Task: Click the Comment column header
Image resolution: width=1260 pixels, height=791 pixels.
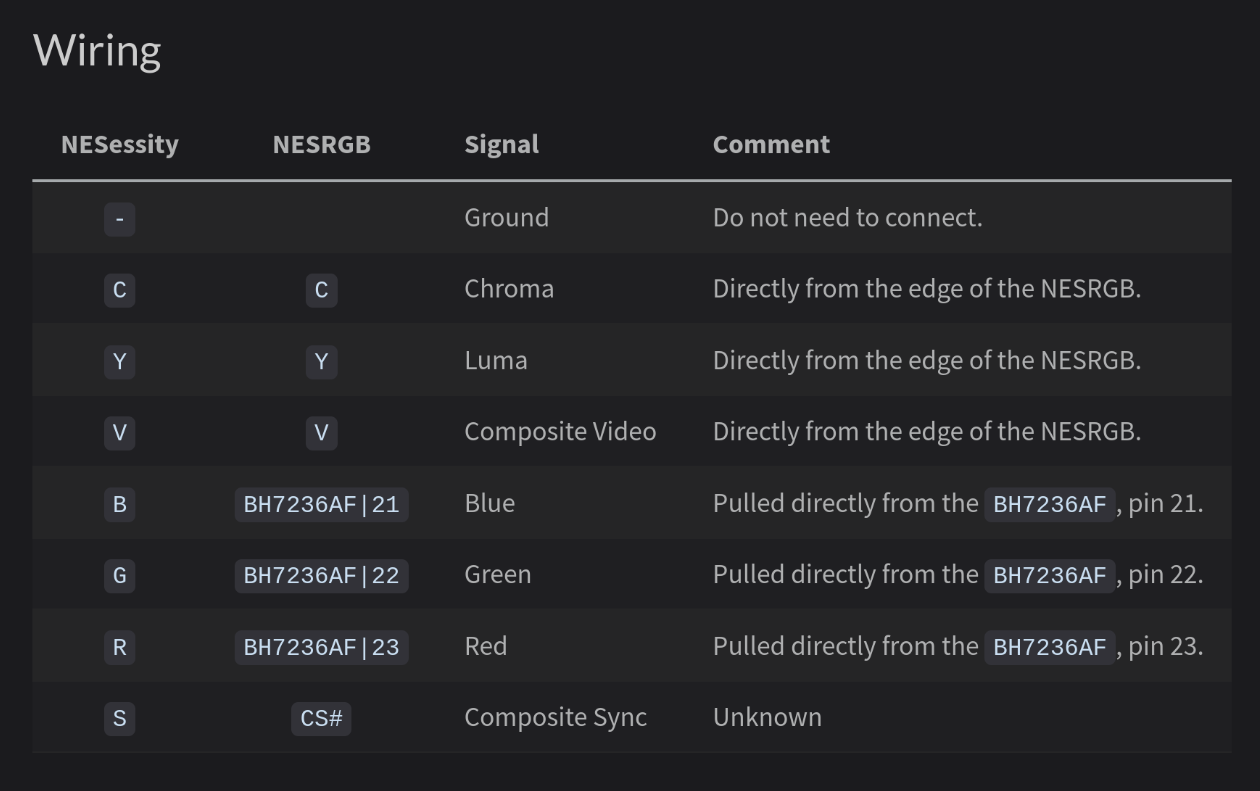Action: 771,145
